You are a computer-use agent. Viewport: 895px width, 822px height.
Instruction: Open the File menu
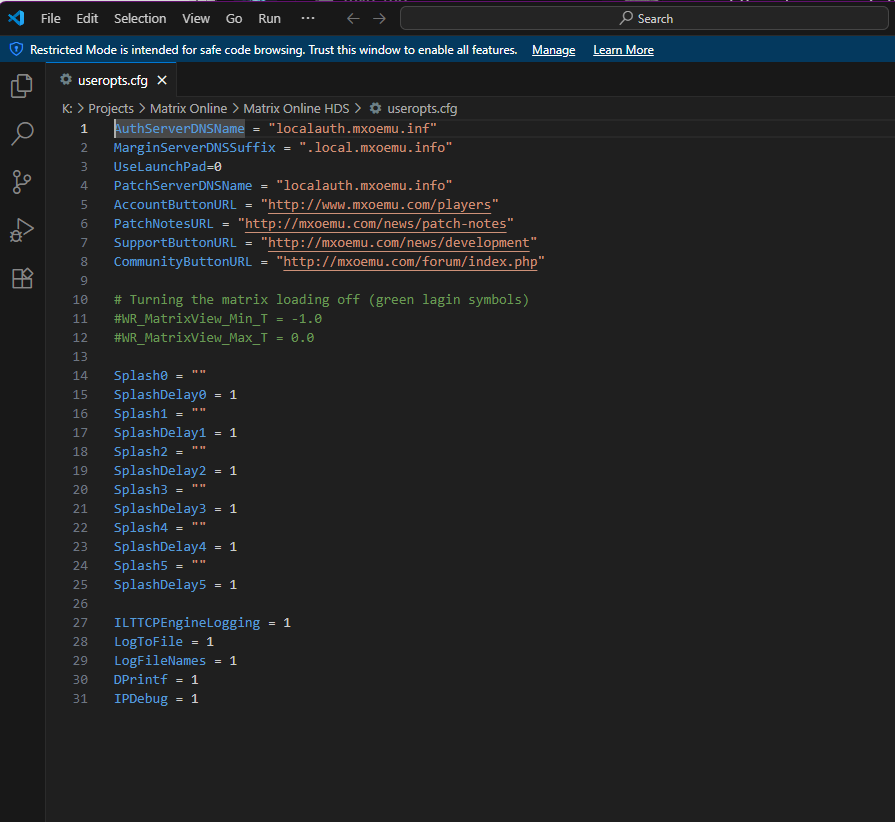[50, 18]
